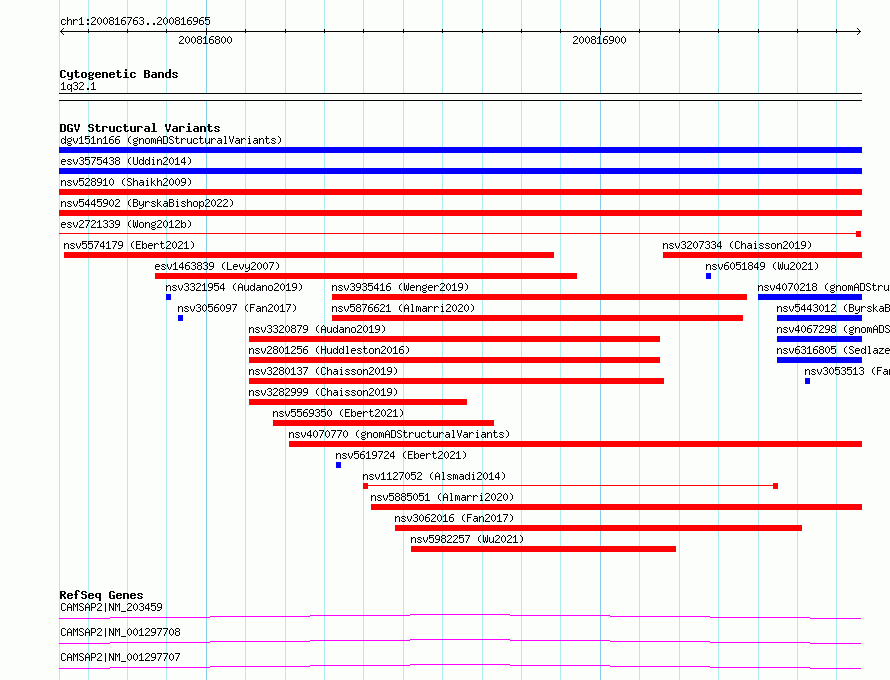
Task: Click the small blue nsv6051849 marker
Action: [x=708, y=276]
